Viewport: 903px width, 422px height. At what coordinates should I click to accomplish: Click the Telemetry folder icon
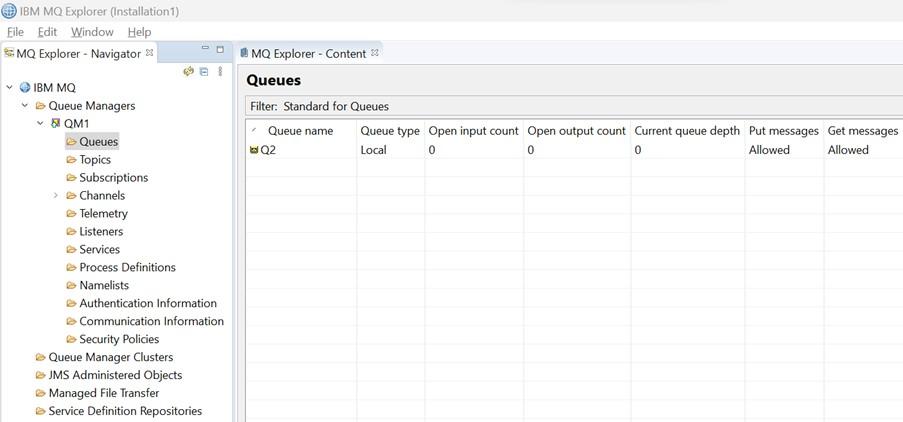click(71, 214)
